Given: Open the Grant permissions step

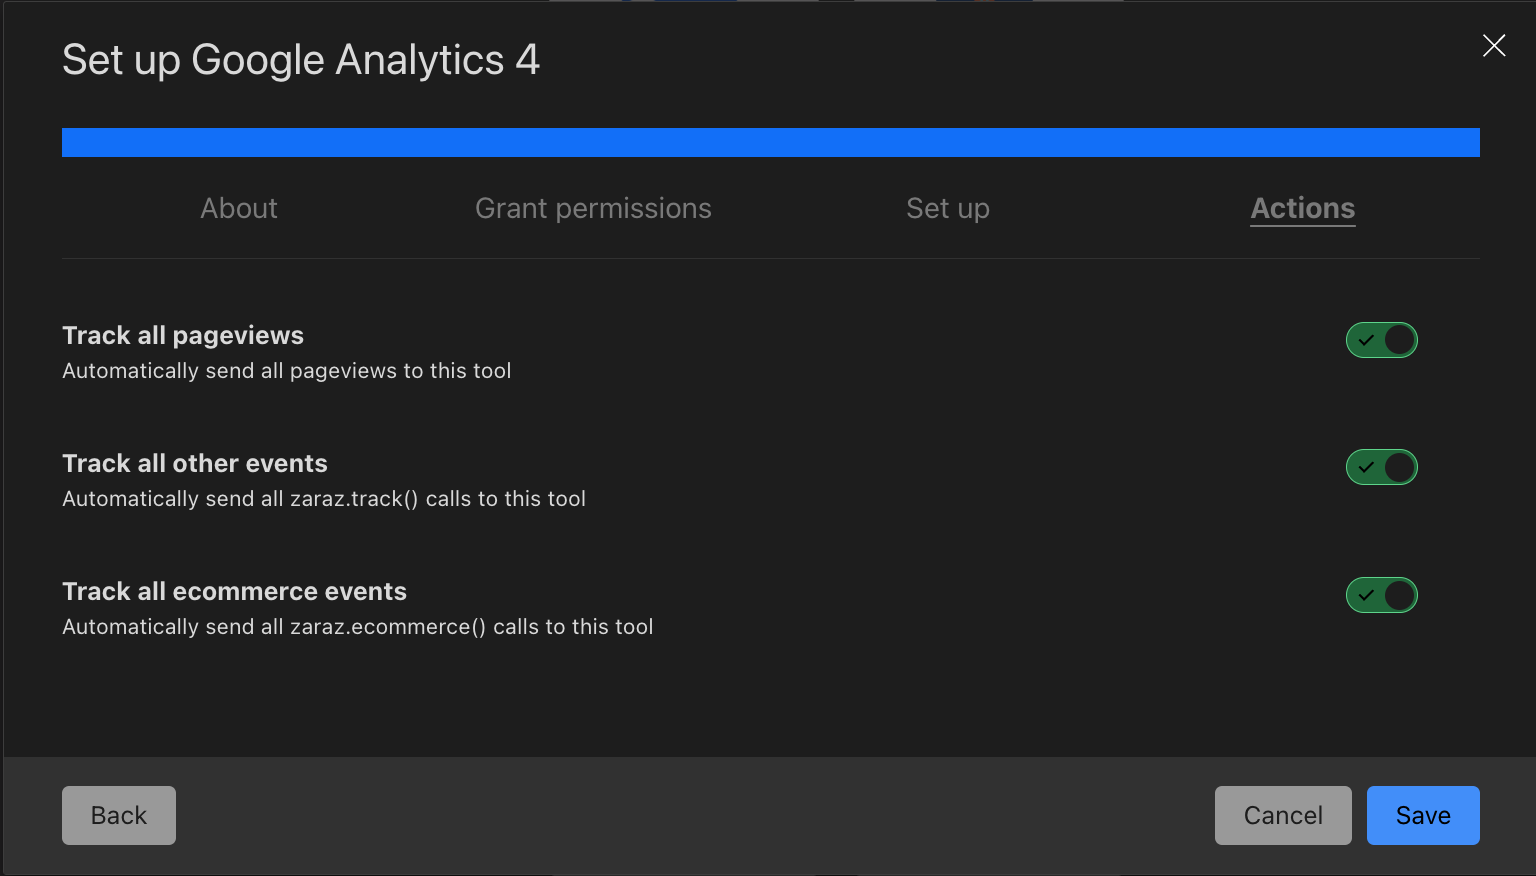Looking at the screenshot, I should [593, 208].
